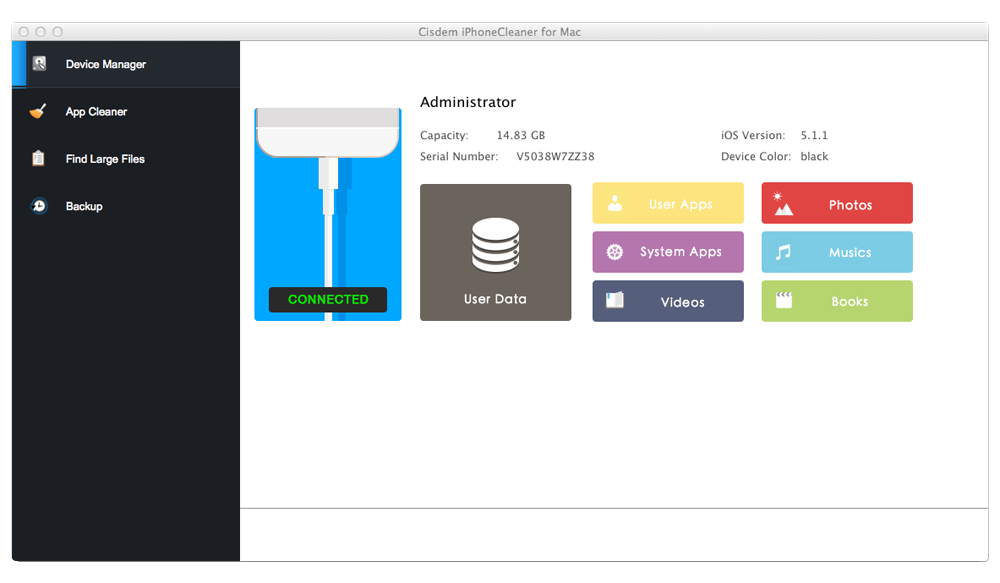This screenshot has width=1000, height=583.
Task: Select the Administrator device name
Action: [x=467, y=102]
